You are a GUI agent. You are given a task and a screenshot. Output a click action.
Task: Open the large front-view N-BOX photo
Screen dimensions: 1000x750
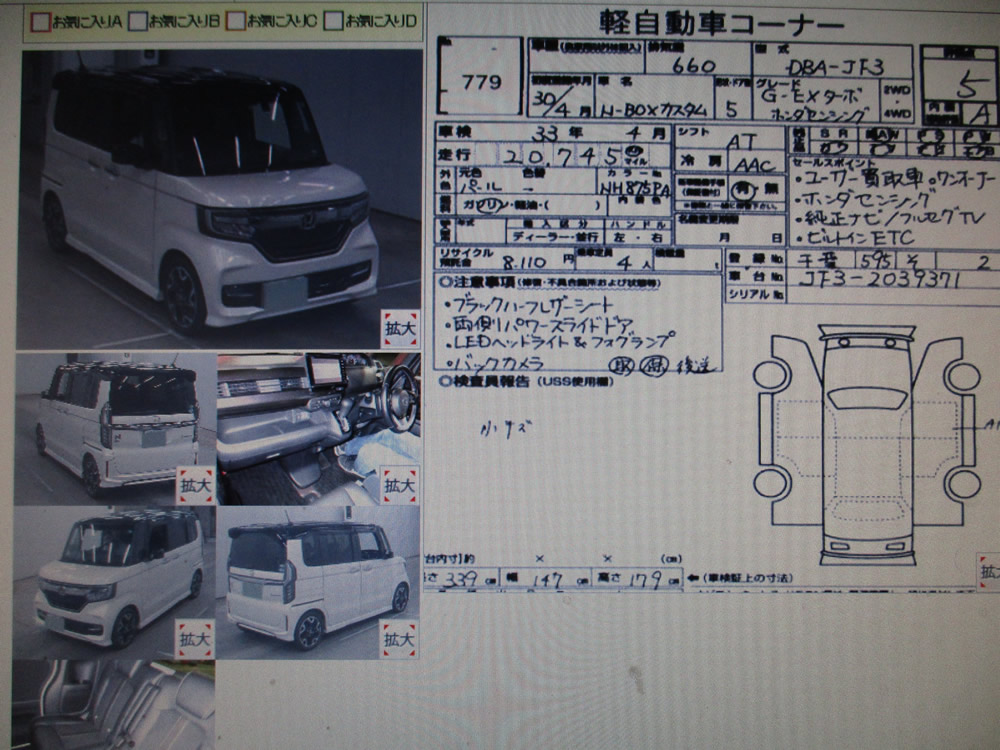click(221, 199)
